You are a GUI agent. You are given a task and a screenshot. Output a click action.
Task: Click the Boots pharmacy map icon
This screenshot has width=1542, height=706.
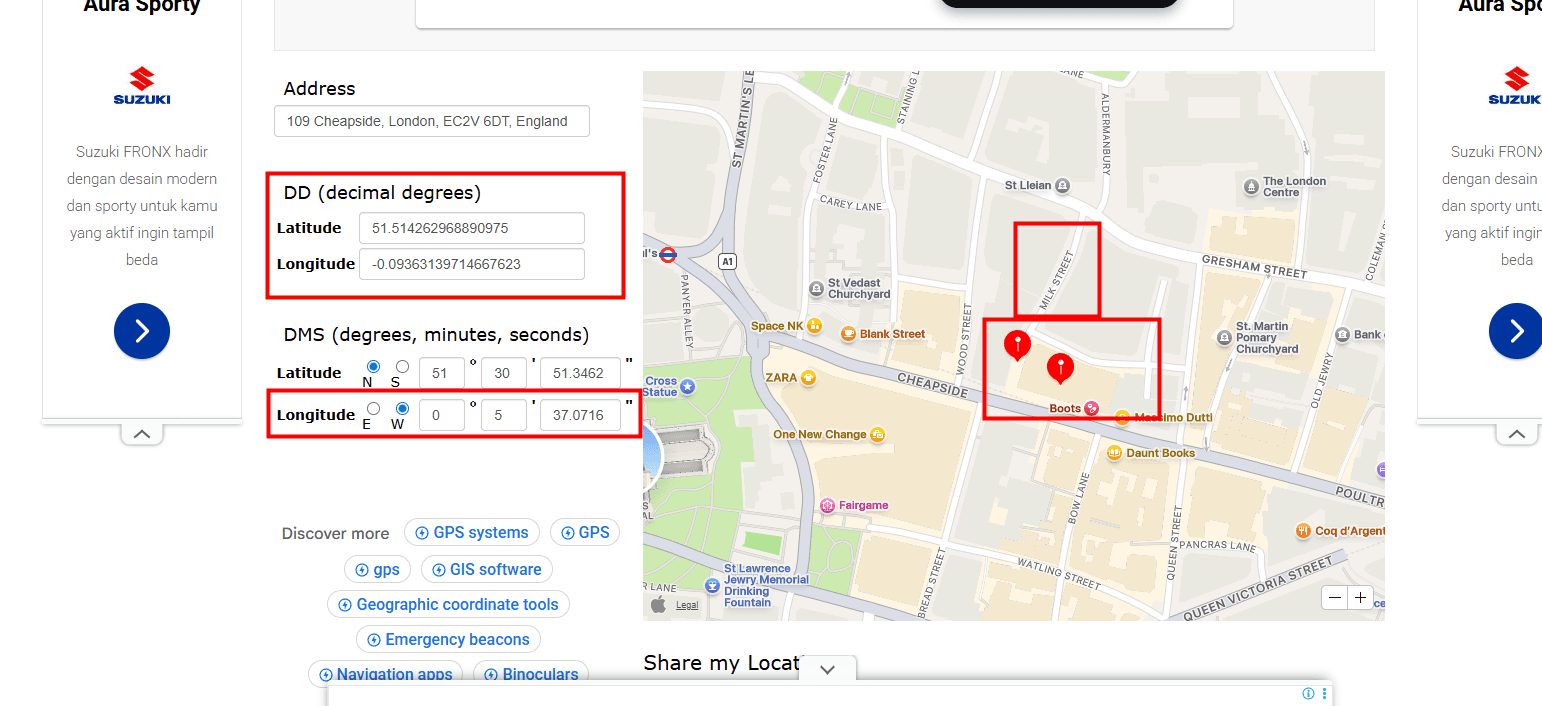tap(1092, 408)
